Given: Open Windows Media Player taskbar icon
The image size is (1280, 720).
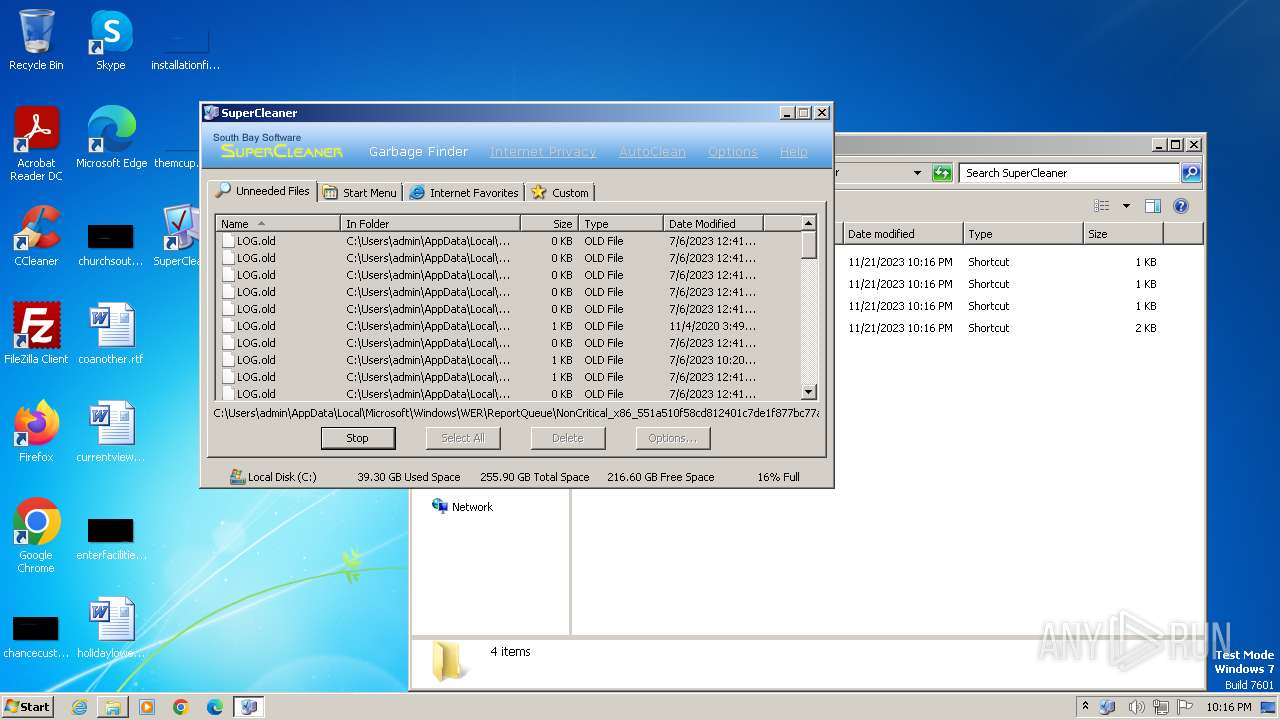Looking at the screenshot, I should (147, 707).
